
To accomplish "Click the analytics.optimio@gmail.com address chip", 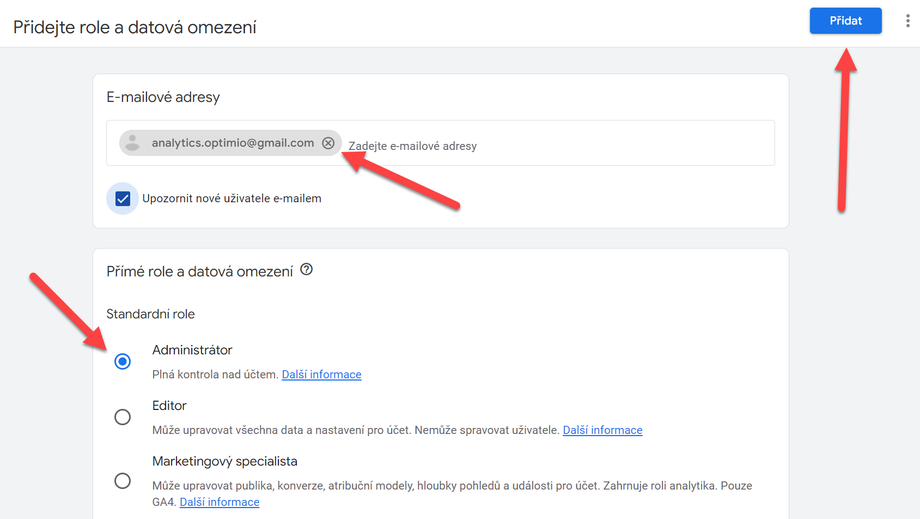I will click(230, 143).
